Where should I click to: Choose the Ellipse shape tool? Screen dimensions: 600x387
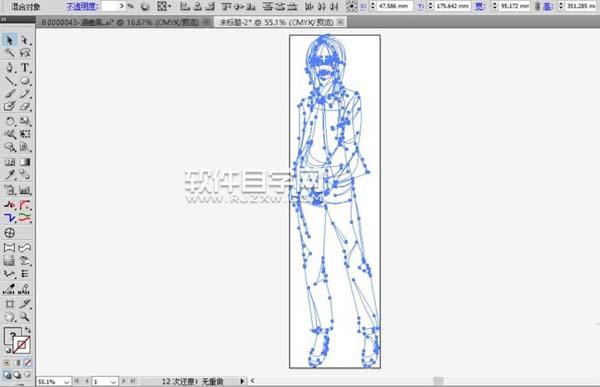[x=25, y=81]
